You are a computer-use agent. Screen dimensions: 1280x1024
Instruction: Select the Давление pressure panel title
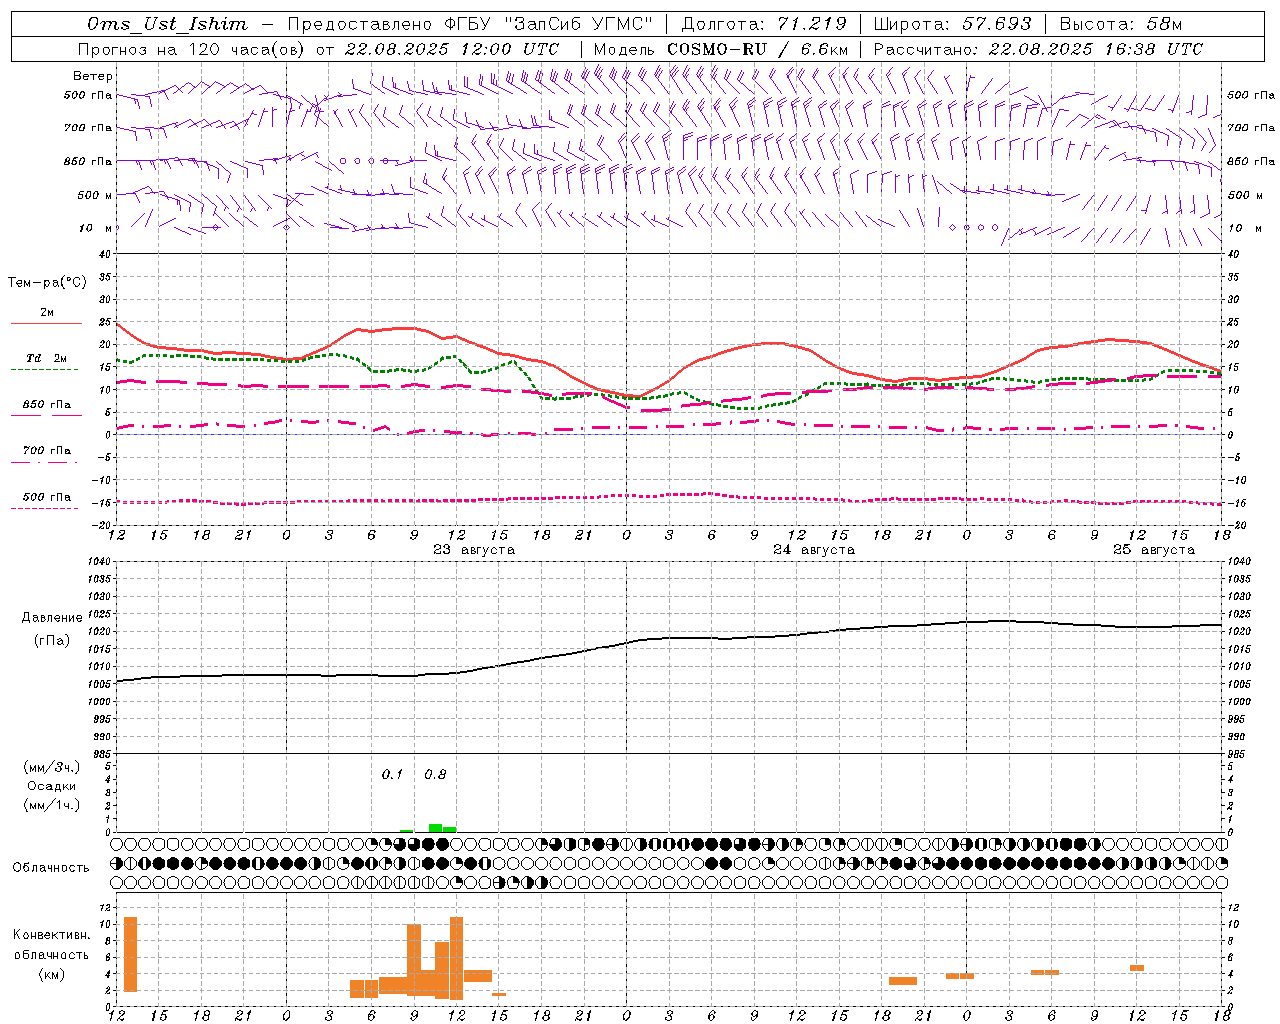pos(52,618)
